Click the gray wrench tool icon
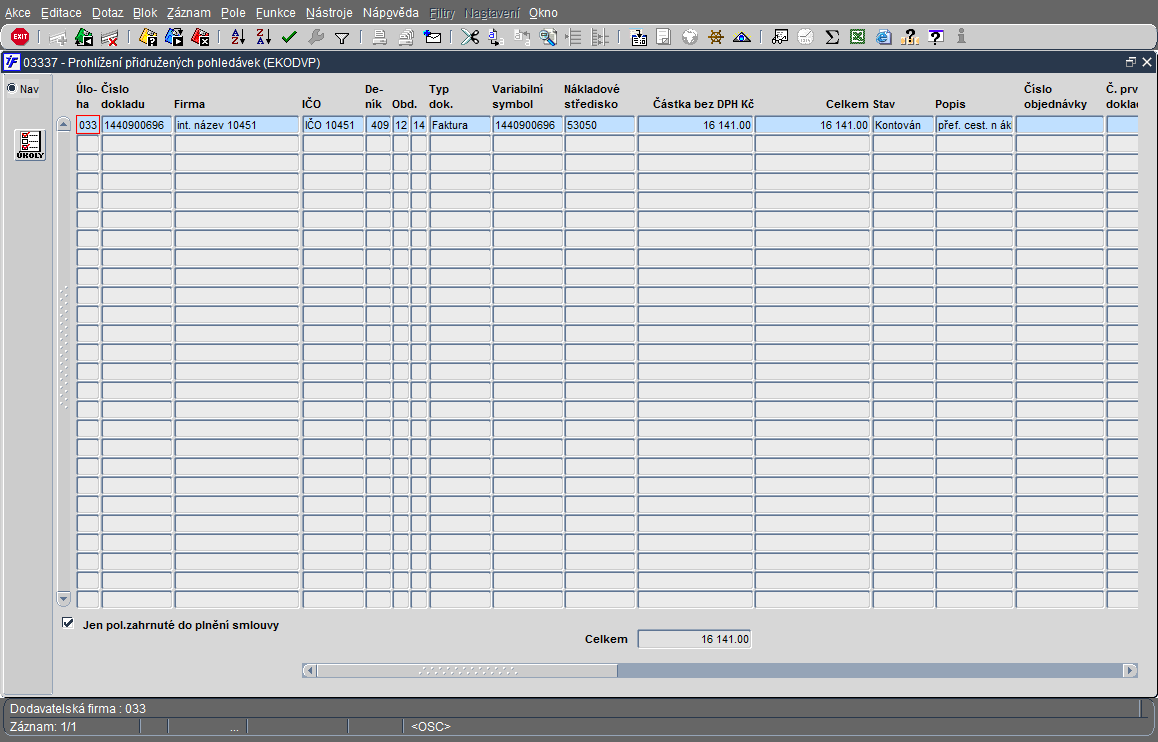1158x742 pixels. [315, 37]
